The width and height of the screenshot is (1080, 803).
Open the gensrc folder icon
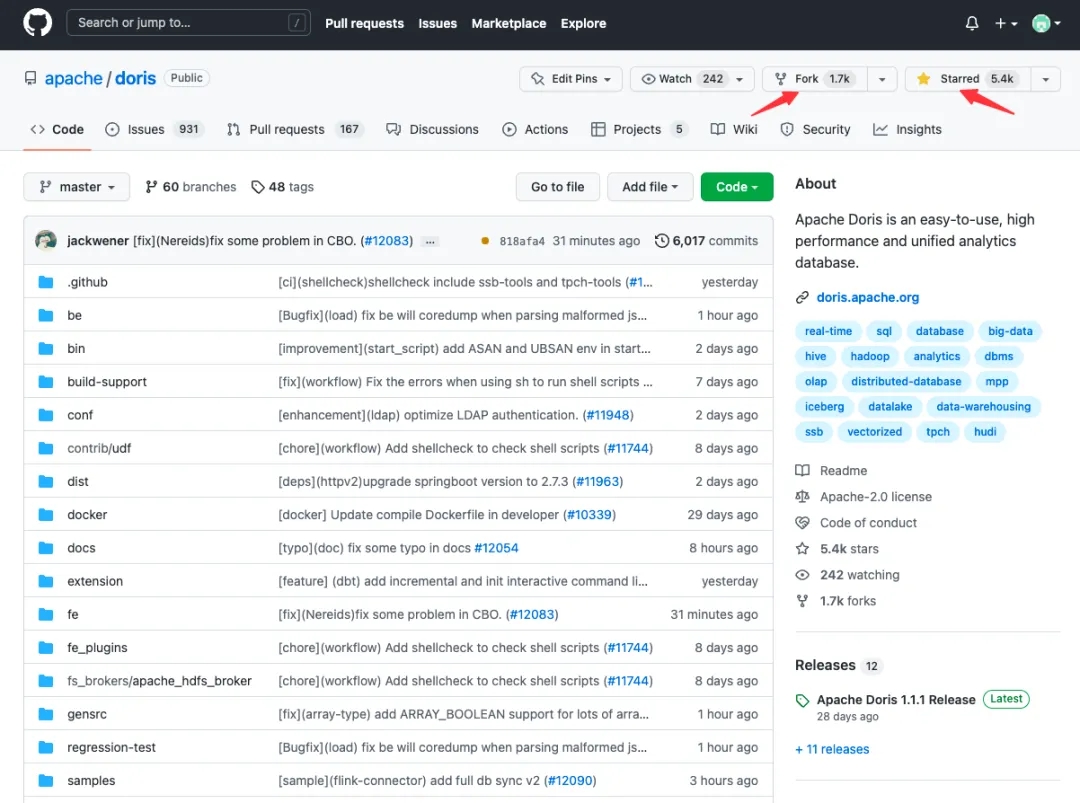click(x=46, y=714)
